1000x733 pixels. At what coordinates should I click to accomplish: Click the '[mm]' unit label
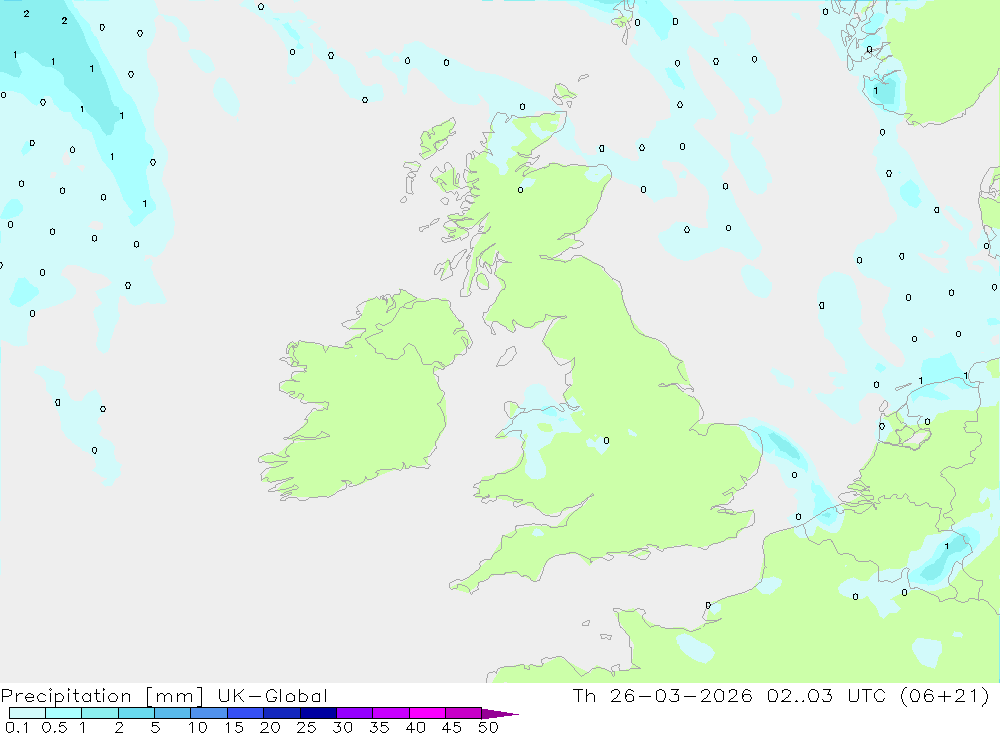coord(175,696)
